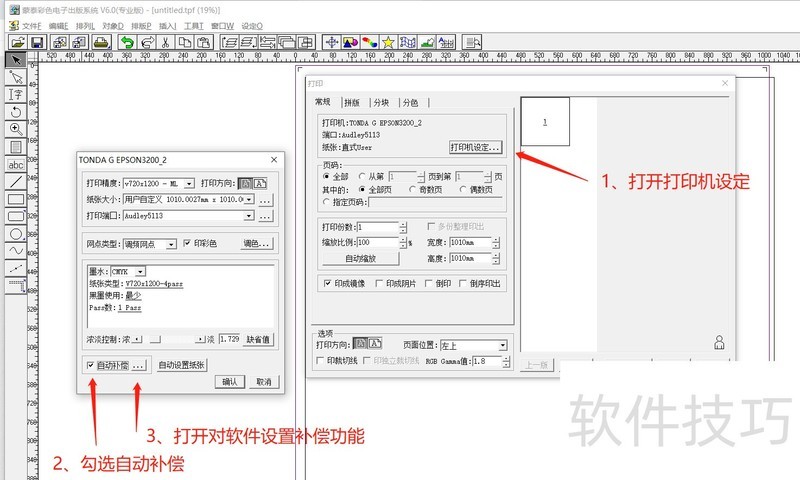Click the Save floppy disk icon
Screen dimensions: 800x480
[37, 42]
